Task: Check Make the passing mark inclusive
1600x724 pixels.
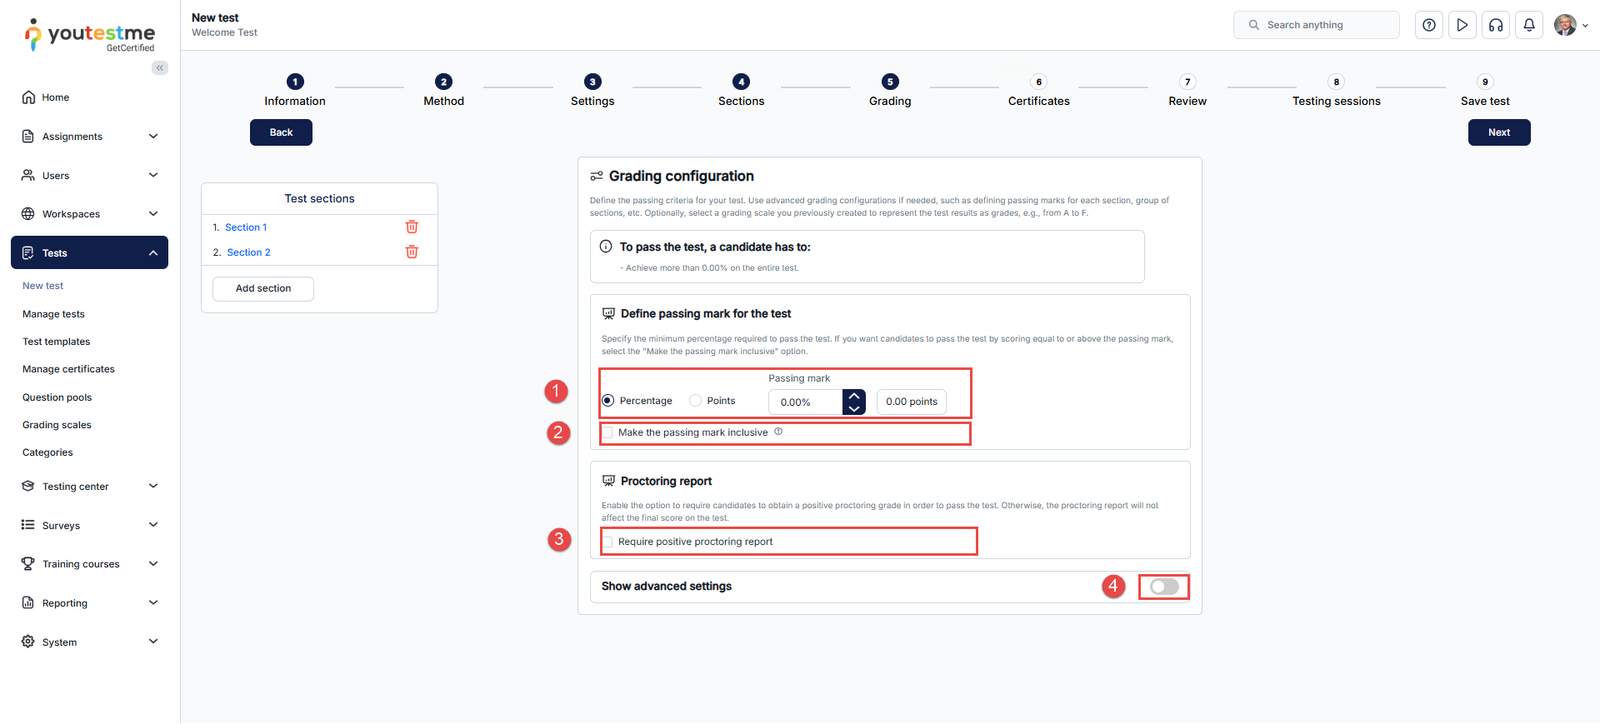Action: [x=607, y=433]
